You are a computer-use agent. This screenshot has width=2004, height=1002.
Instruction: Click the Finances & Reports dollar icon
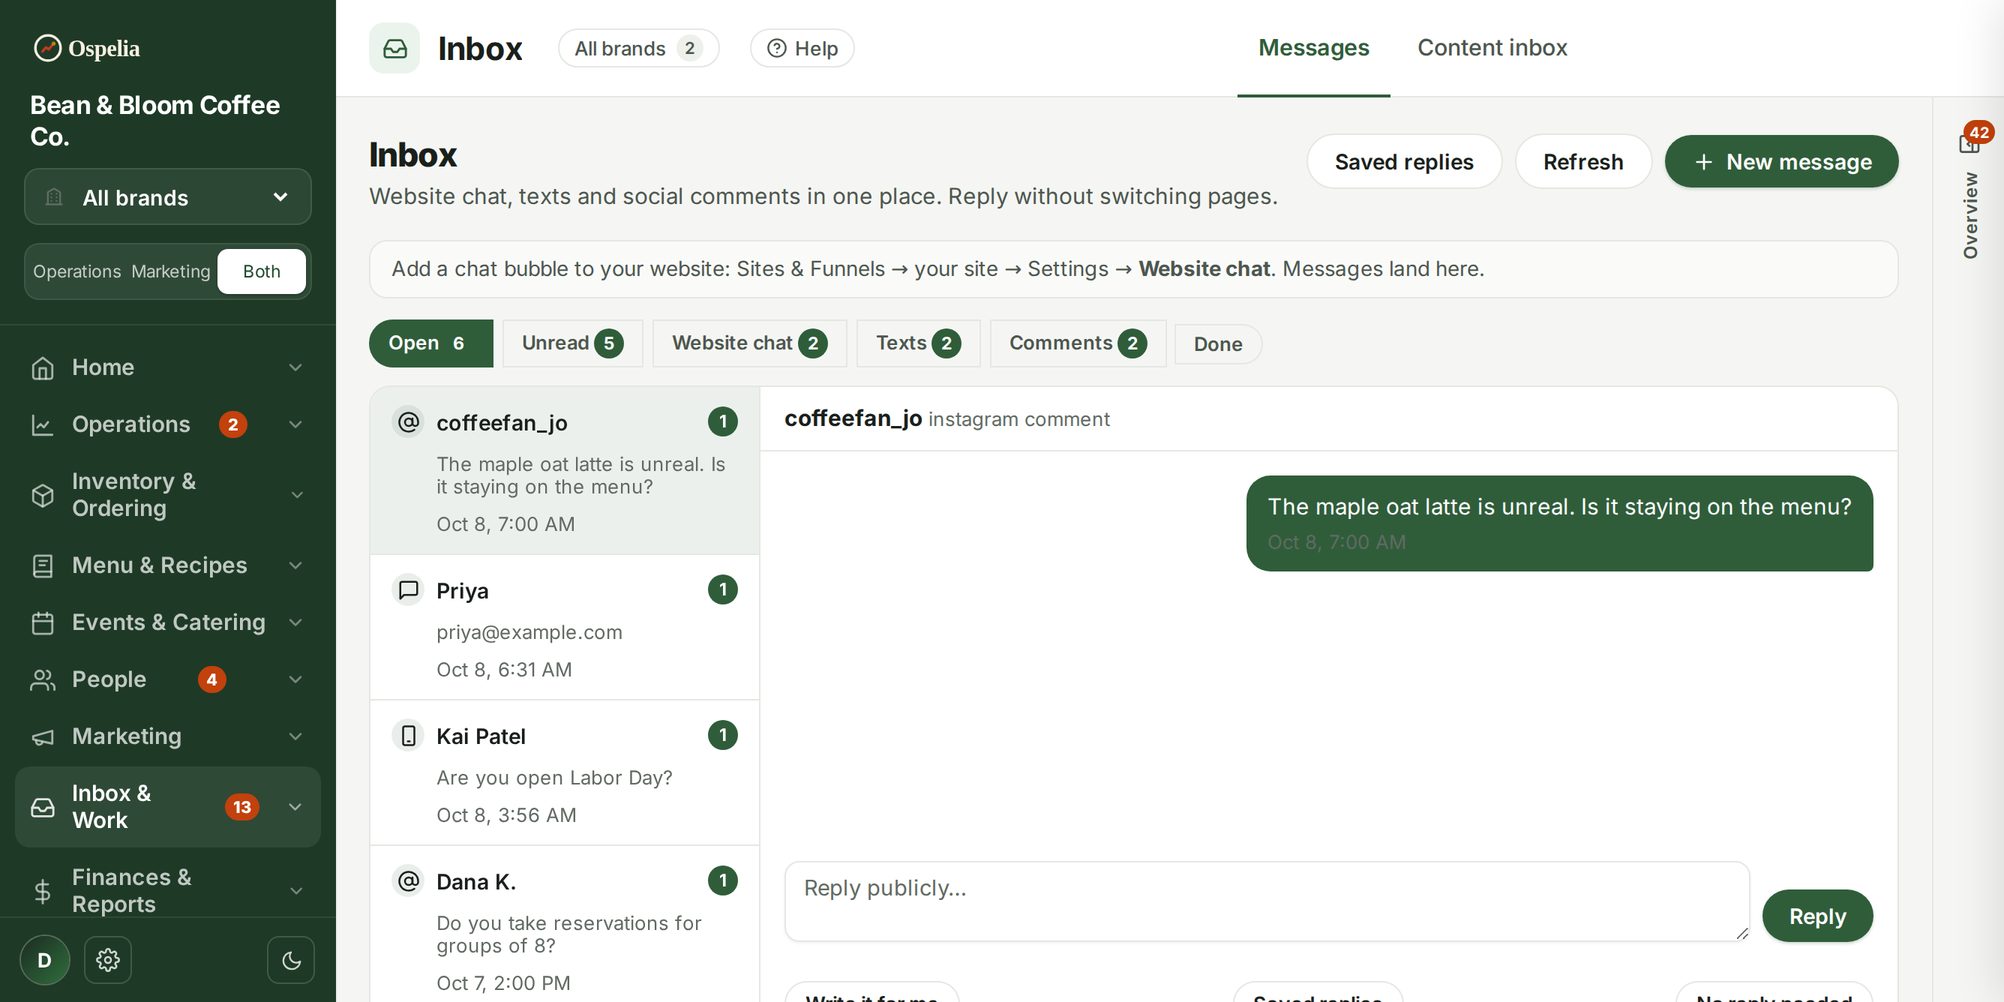click(43, 891)
